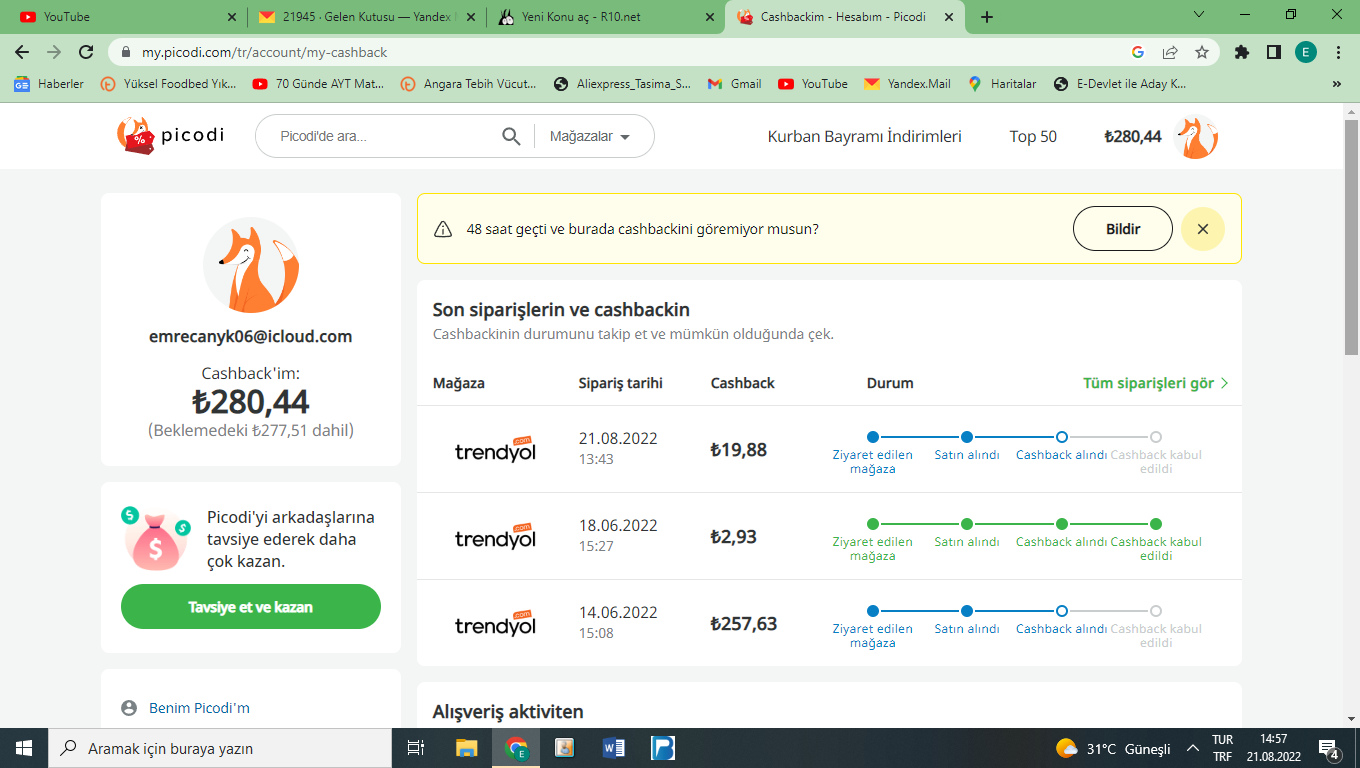
Task: Click the browser back arrow
Action: coord(22,52)
